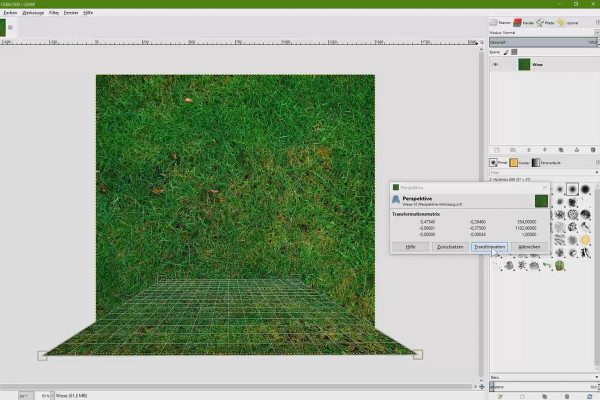Screen dimensions: 600x400
Task: Hide the Wiese layer with eye icon
Action: [x=495, y=64]
